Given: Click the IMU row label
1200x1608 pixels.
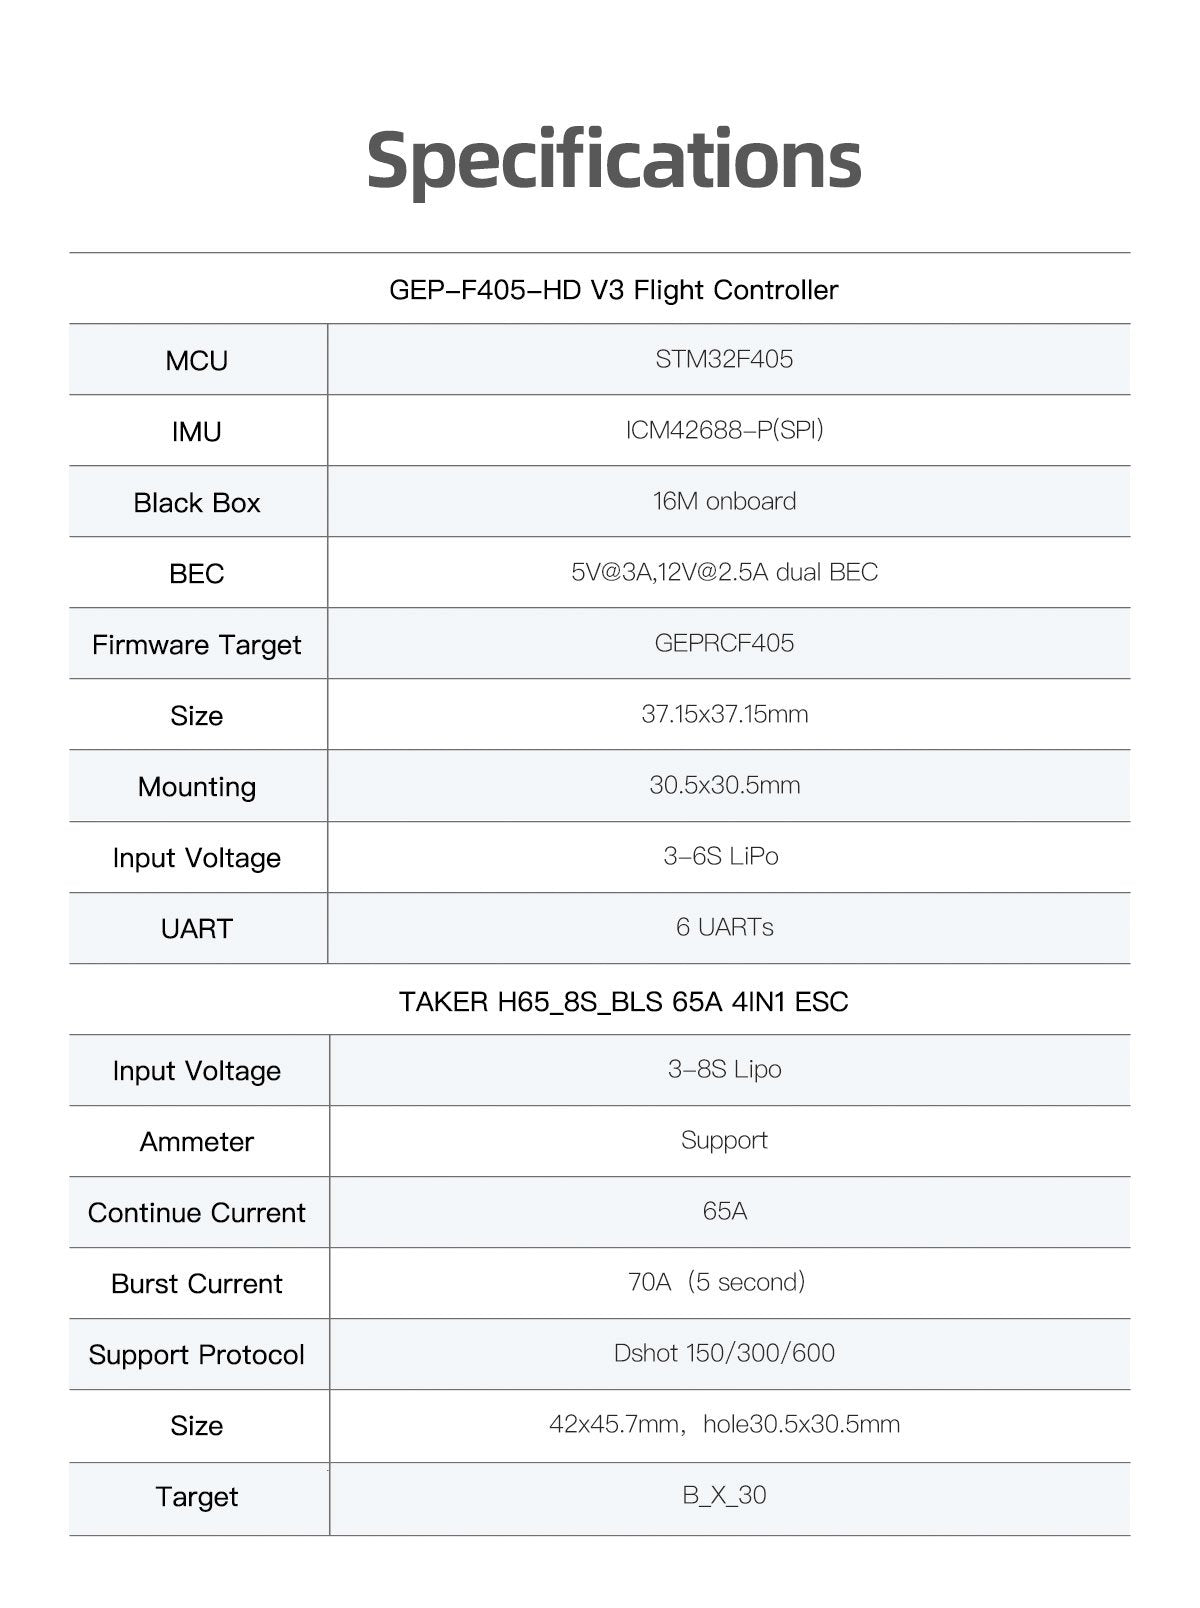Looking at the screenshot, I should click(x=197, y=431).
